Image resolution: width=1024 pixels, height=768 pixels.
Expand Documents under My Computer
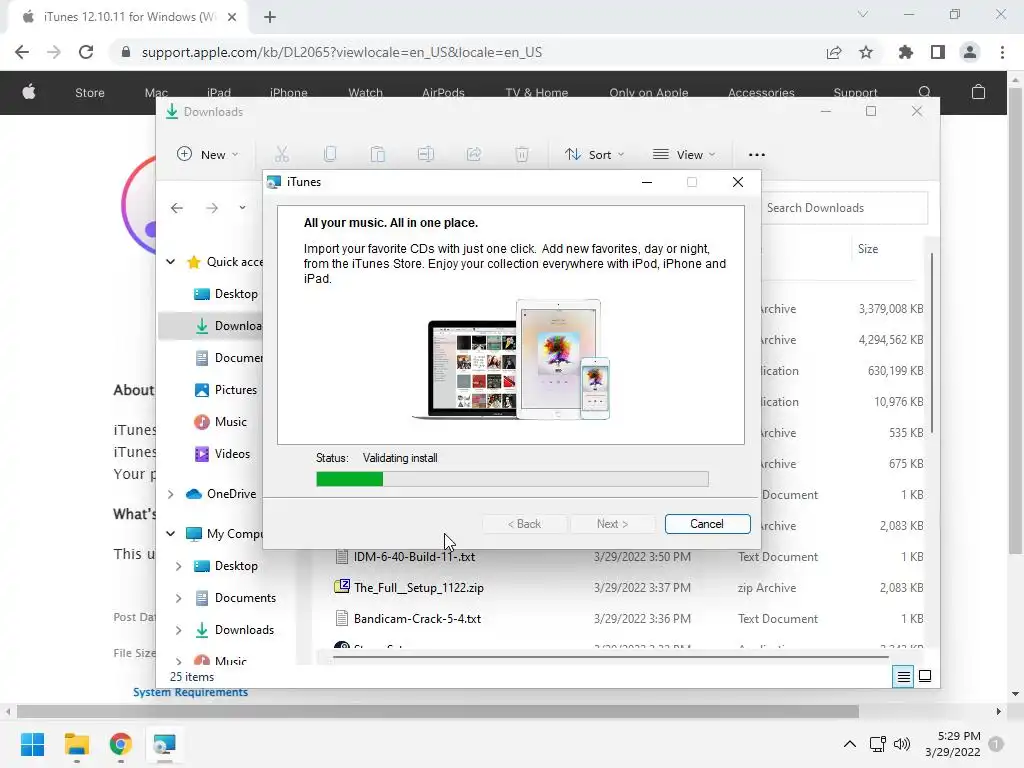(178, 598)
